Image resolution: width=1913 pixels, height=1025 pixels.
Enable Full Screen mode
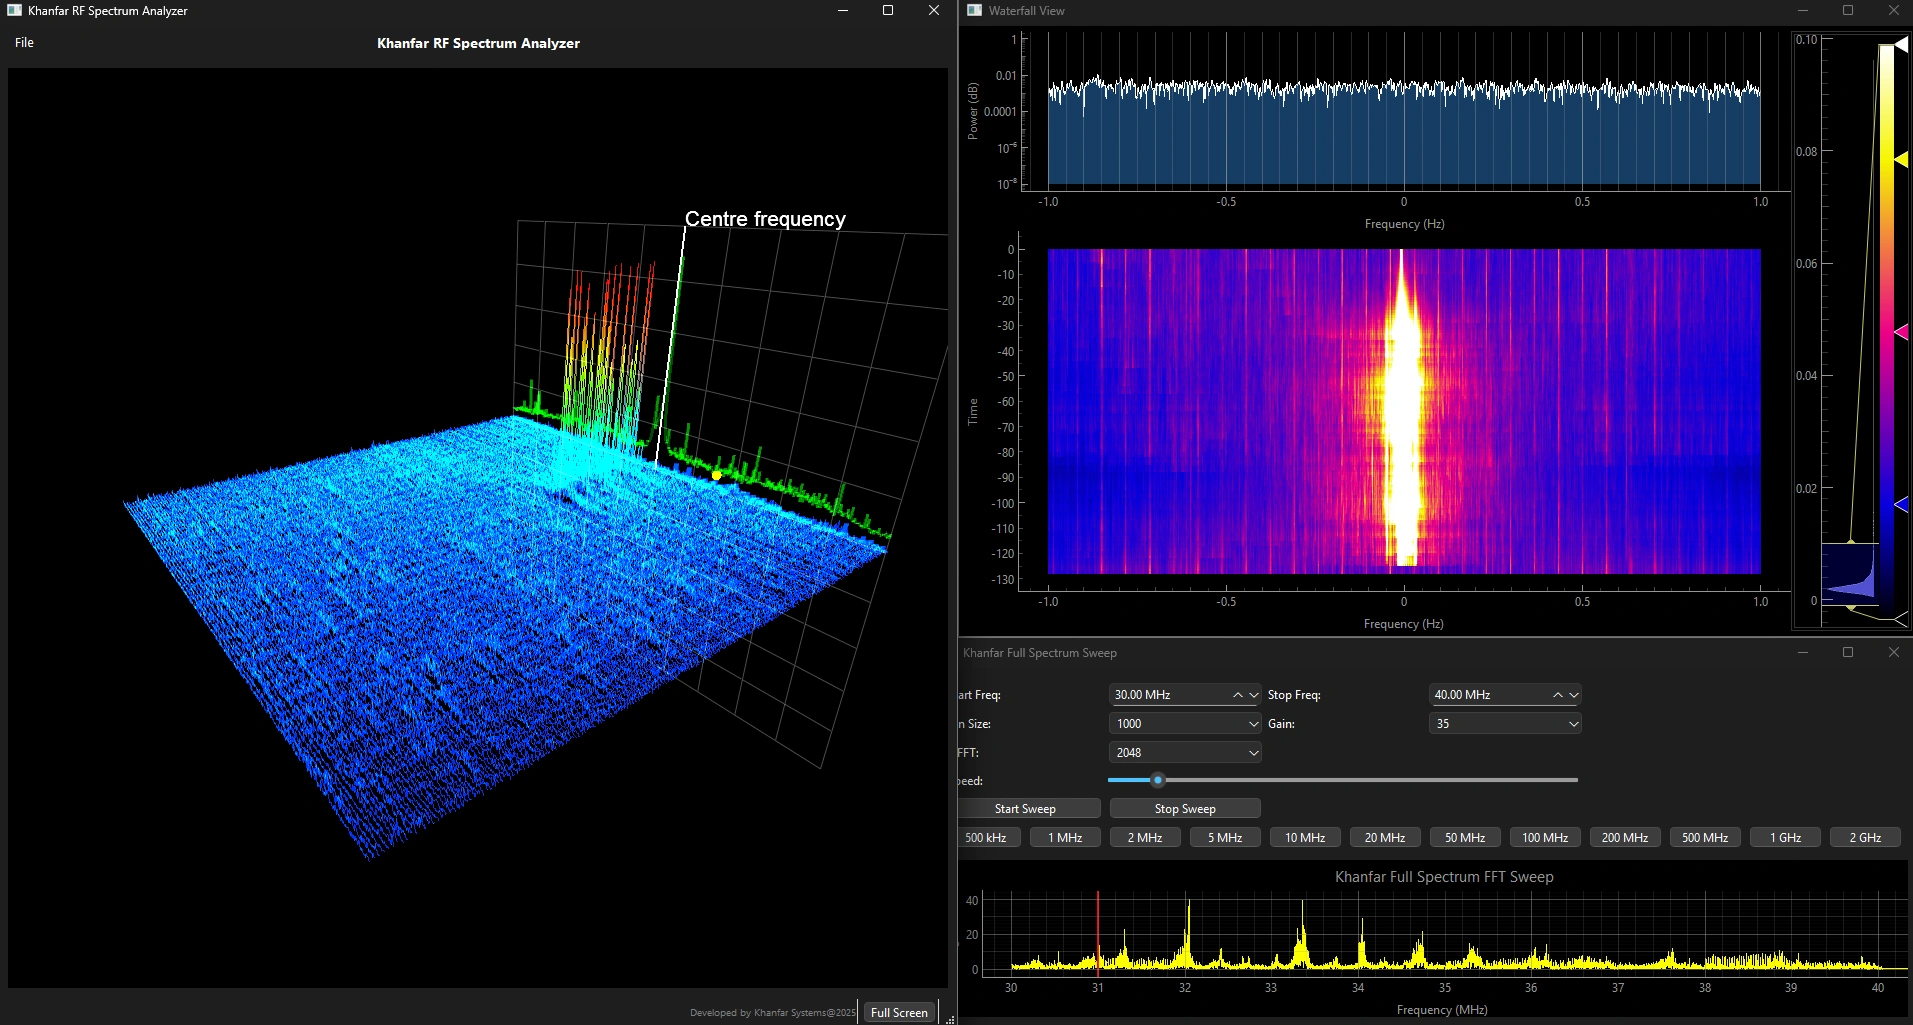(x=898, y=1012)
